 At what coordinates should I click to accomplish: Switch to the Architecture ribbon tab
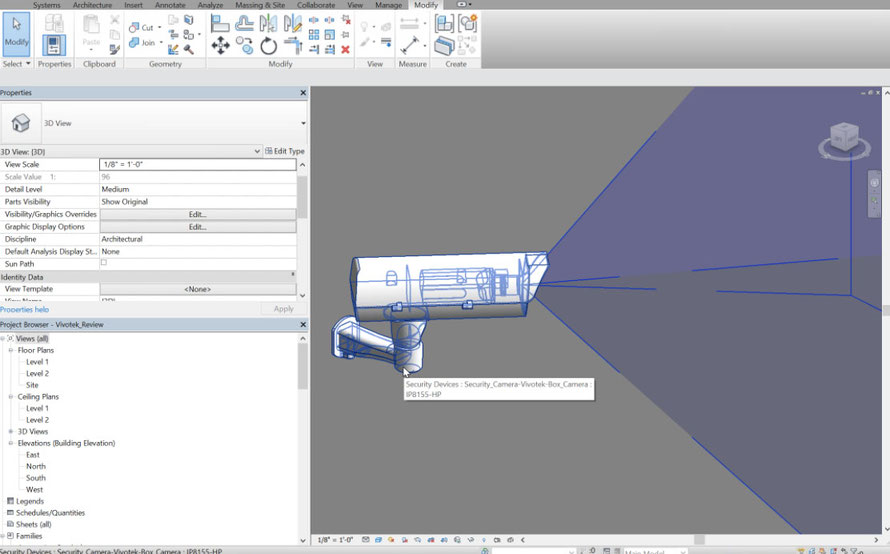click(92, 5)
